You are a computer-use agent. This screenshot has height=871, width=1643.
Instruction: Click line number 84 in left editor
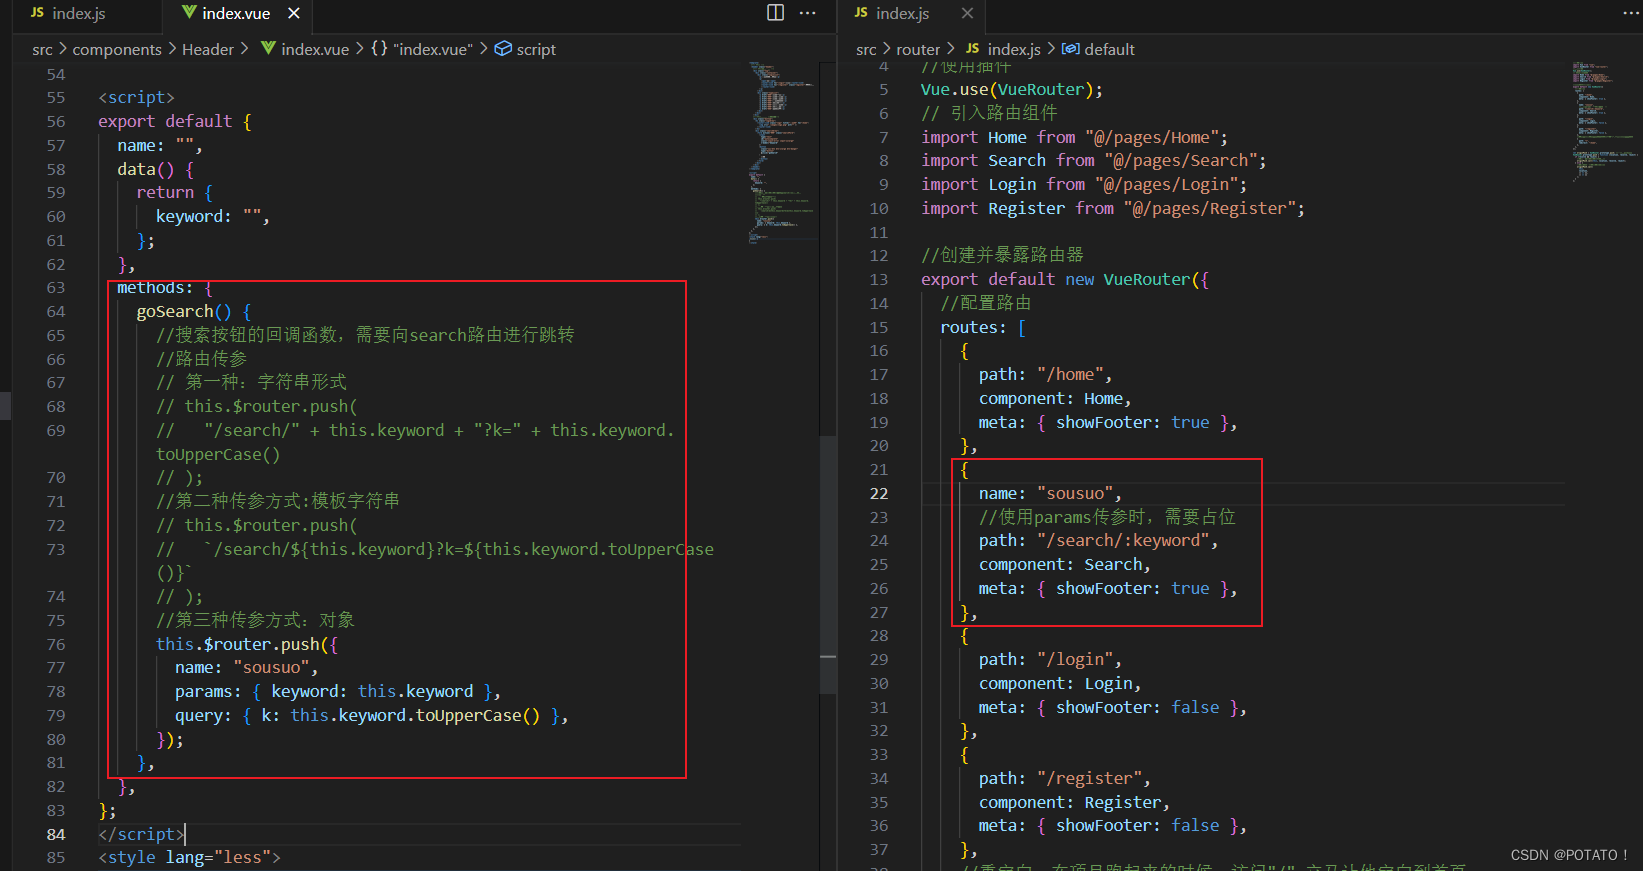56,834
